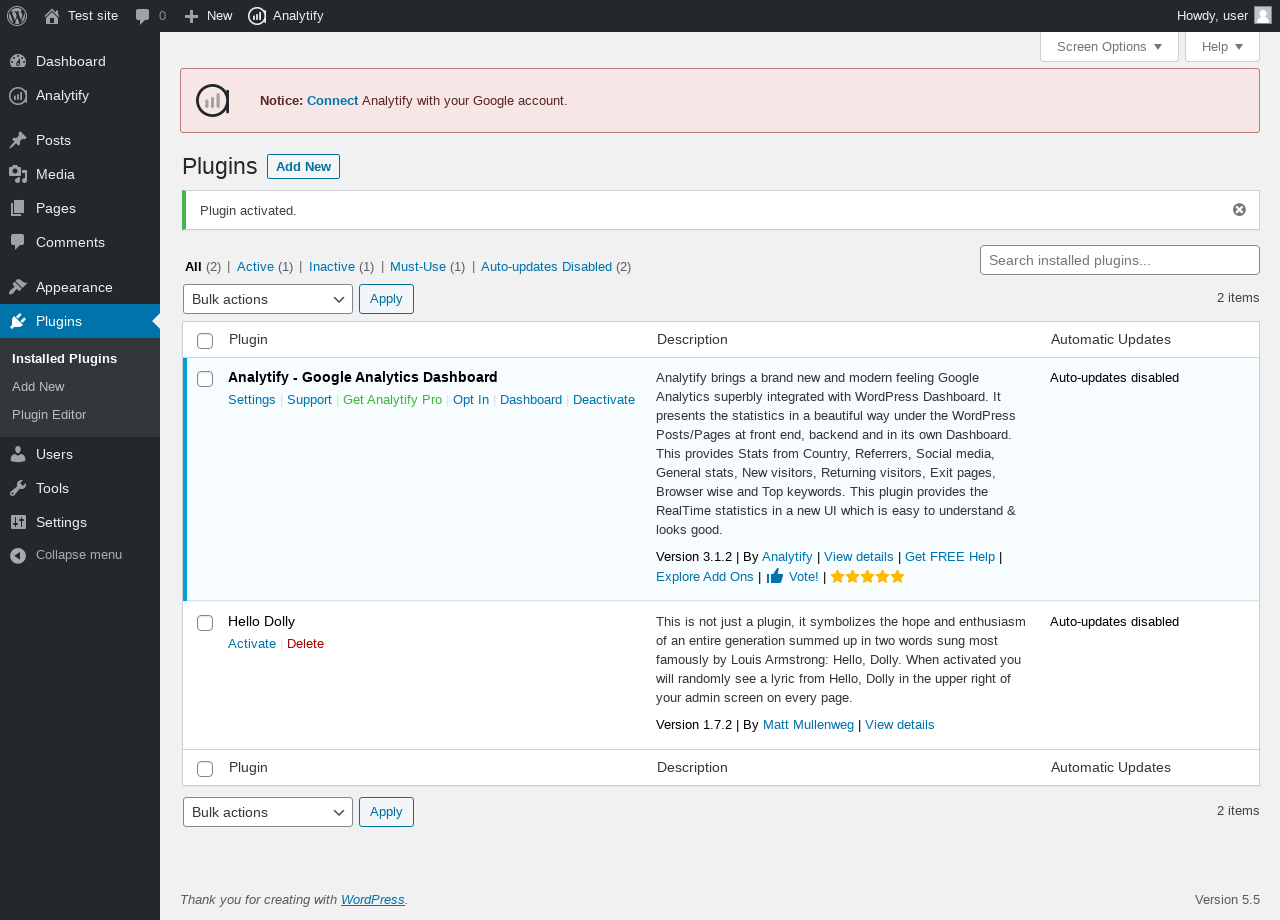Click the Search installed plugins field
This screenshot has height=920, width=1280.
point(1120,260)
